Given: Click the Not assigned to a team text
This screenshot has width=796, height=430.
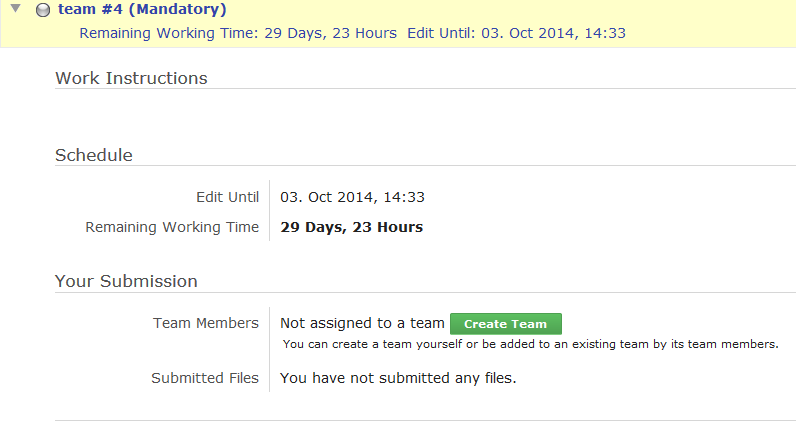Looking at the screenshot, I should [x=362, y=323].
